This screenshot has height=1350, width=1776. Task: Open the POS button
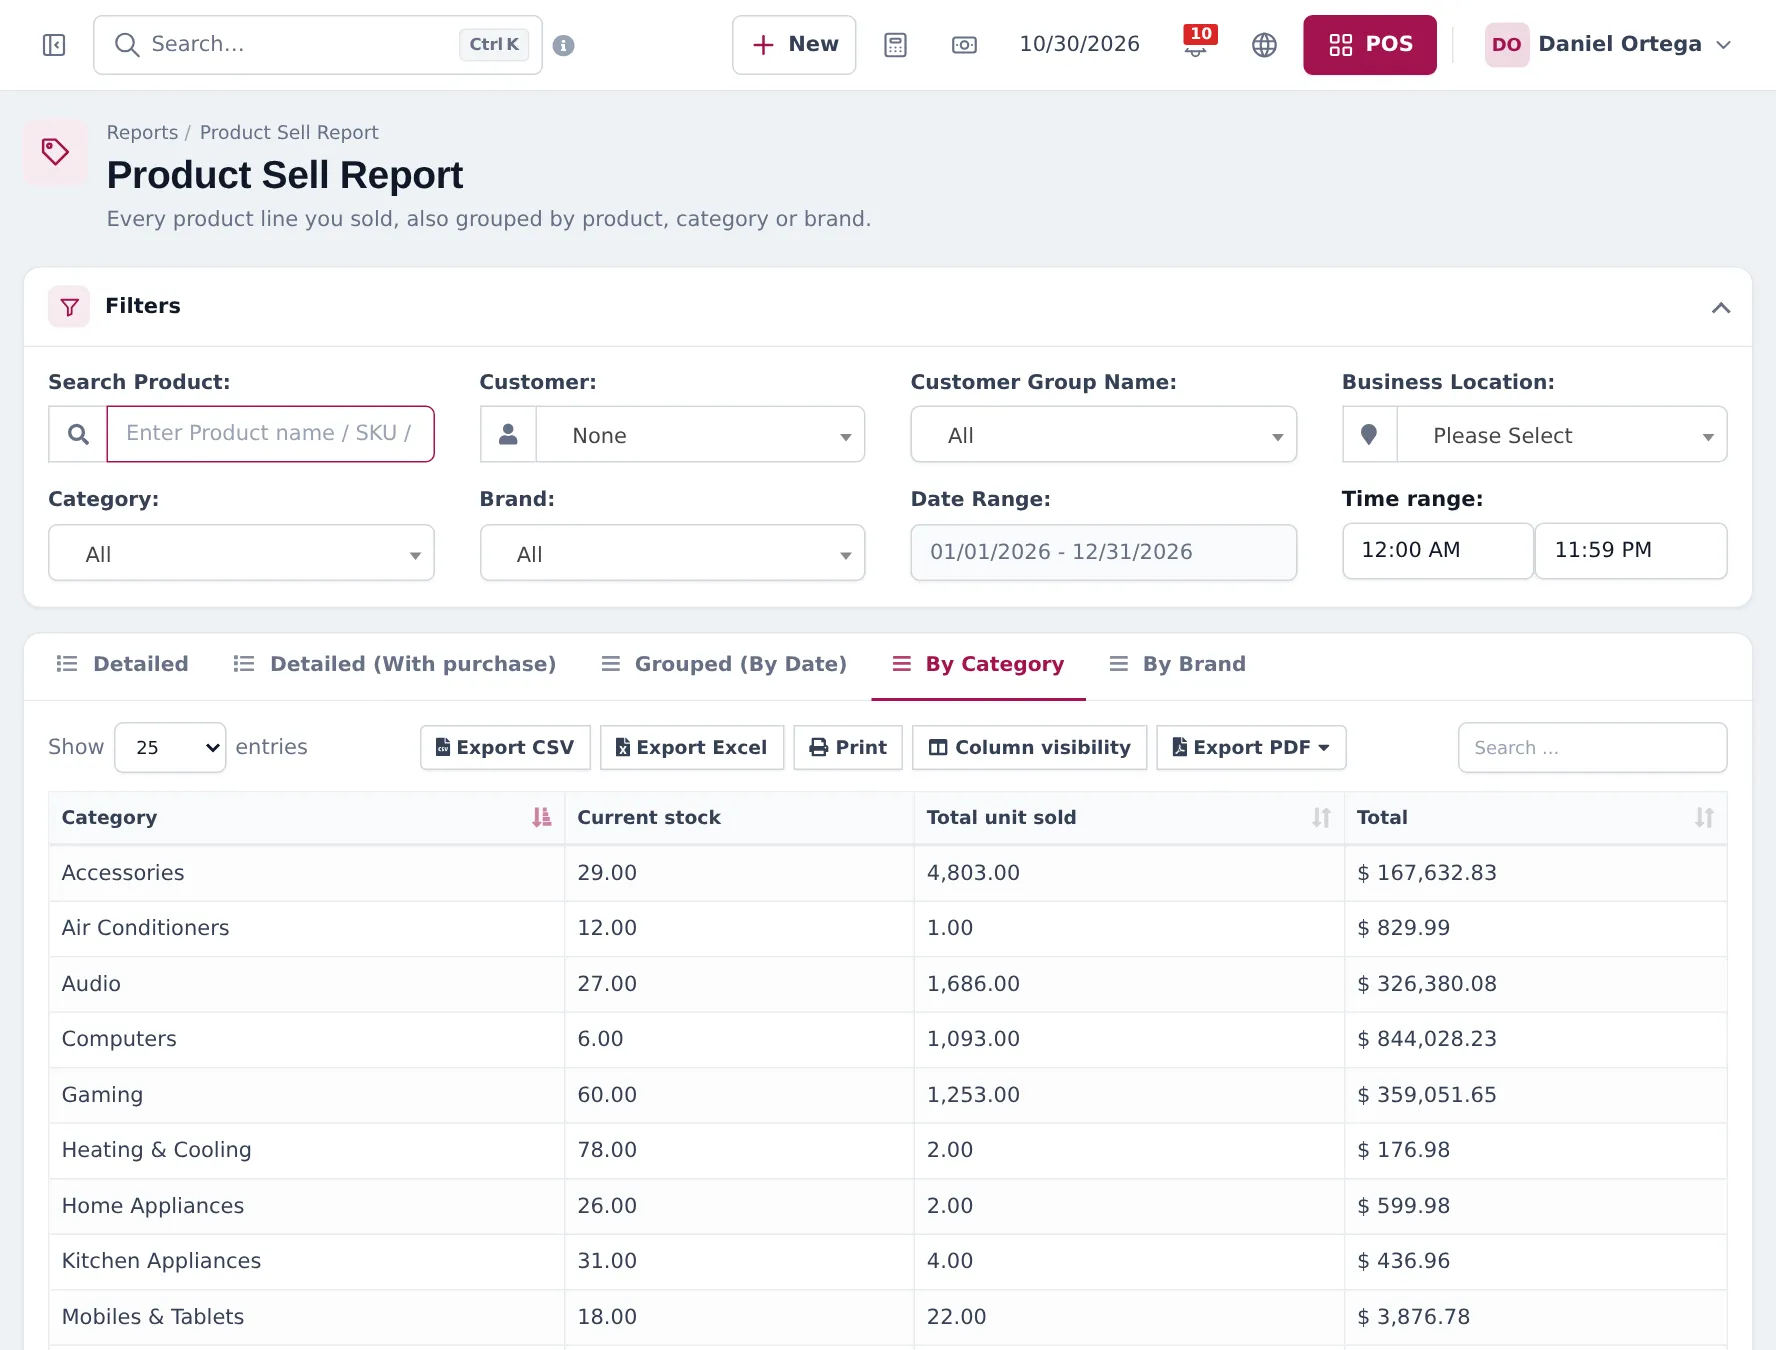click(x=1370, y=45)
